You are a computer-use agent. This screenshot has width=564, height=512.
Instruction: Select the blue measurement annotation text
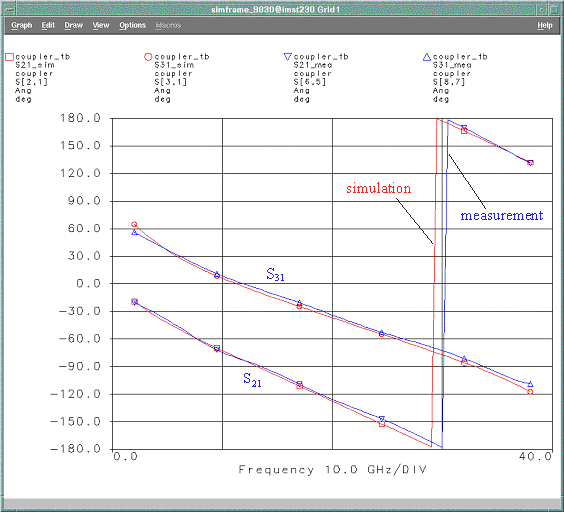point(502,216)
